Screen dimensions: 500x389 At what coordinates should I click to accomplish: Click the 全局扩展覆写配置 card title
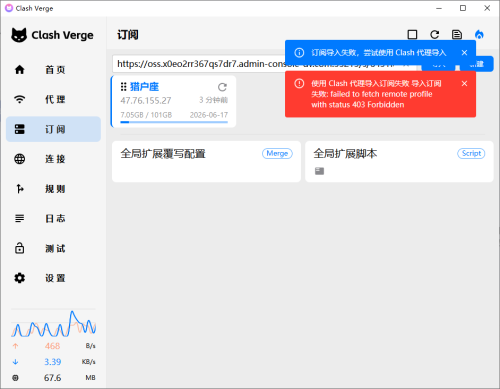click(x=163, y=154)
